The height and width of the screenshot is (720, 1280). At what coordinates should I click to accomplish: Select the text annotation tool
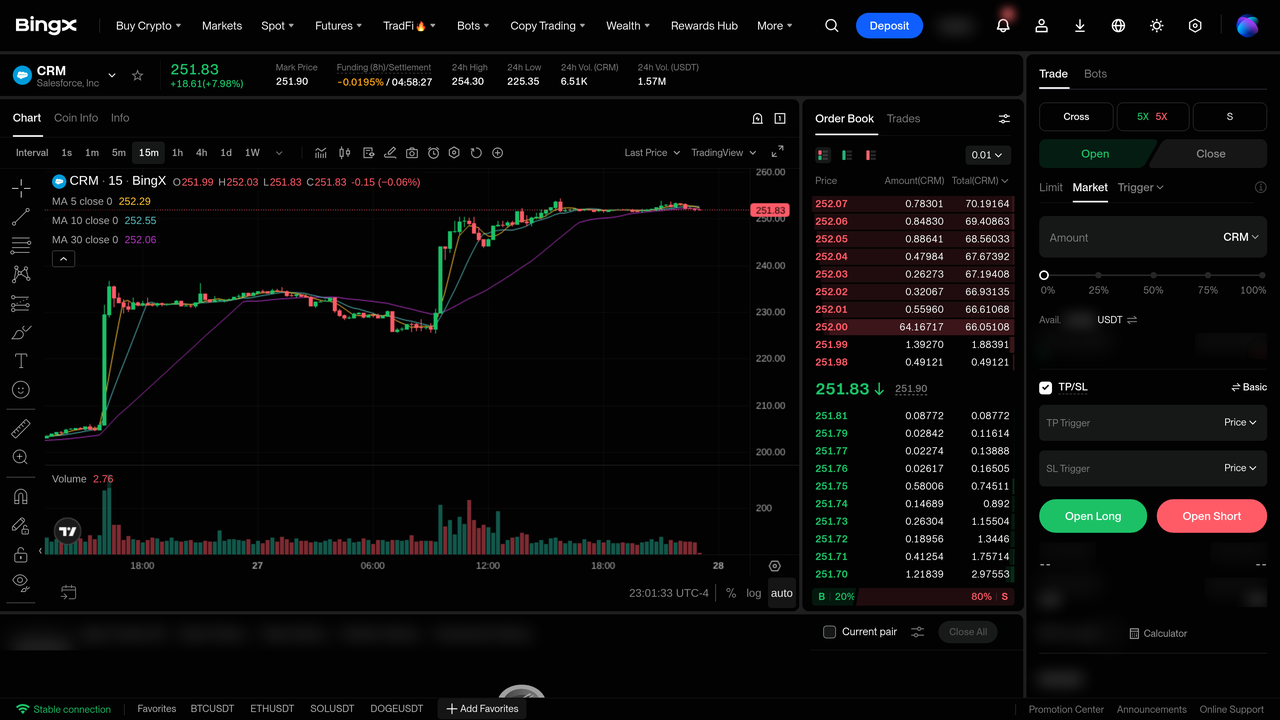(x=21, y=361)
